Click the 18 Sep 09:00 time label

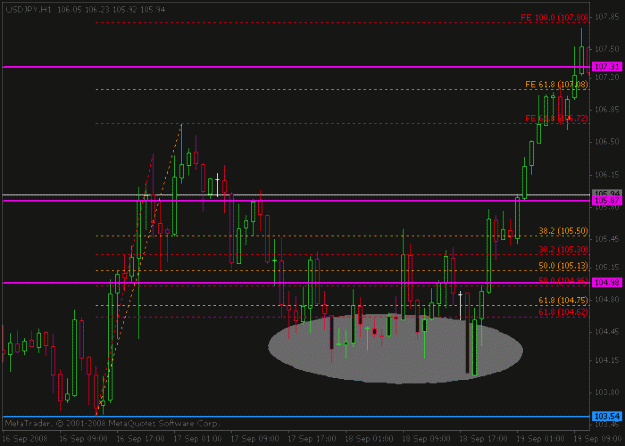coord(426,439)
